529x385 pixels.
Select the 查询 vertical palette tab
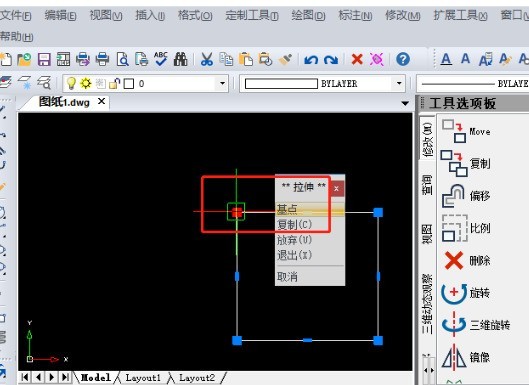[427, 185]
